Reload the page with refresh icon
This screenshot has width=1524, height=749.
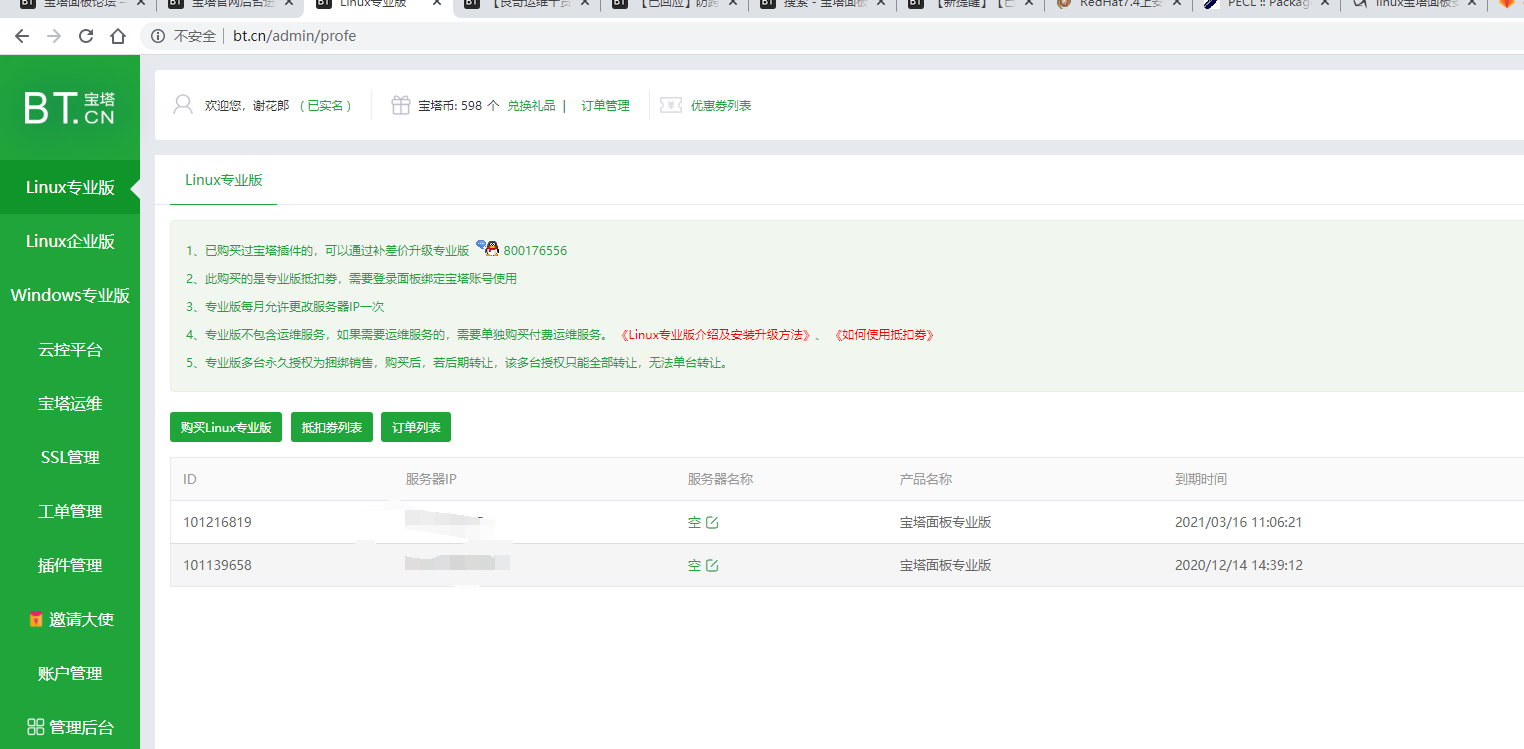pyautogui.click(x=86, y=36)
